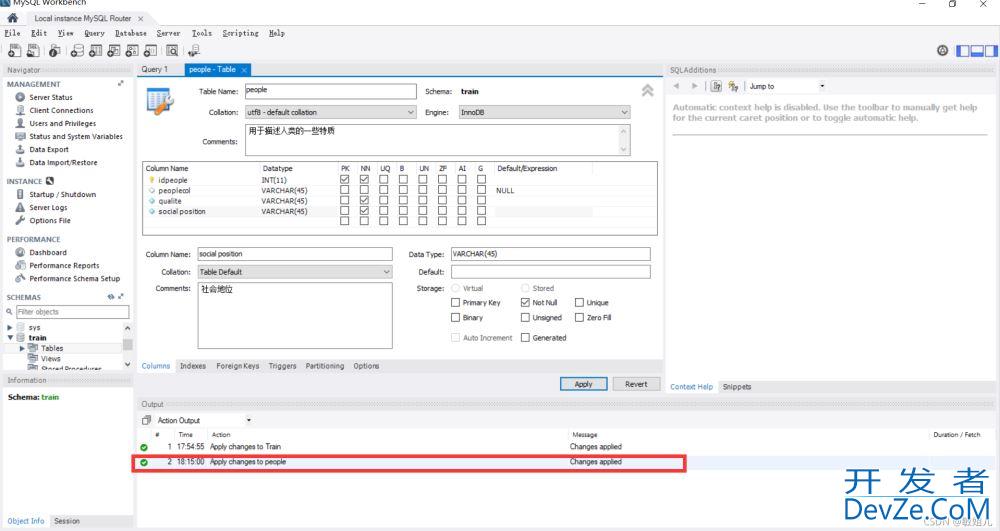The height and width of the screenshot is (531, 1000).
Task: Create new table toolbar icon
Action: tap(95, 50)
